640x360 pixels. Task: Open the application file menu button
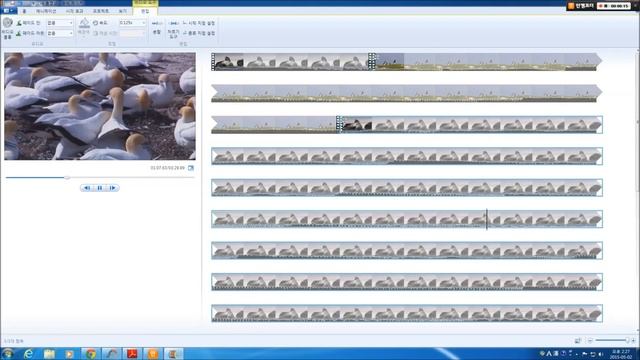pos(9,11)
